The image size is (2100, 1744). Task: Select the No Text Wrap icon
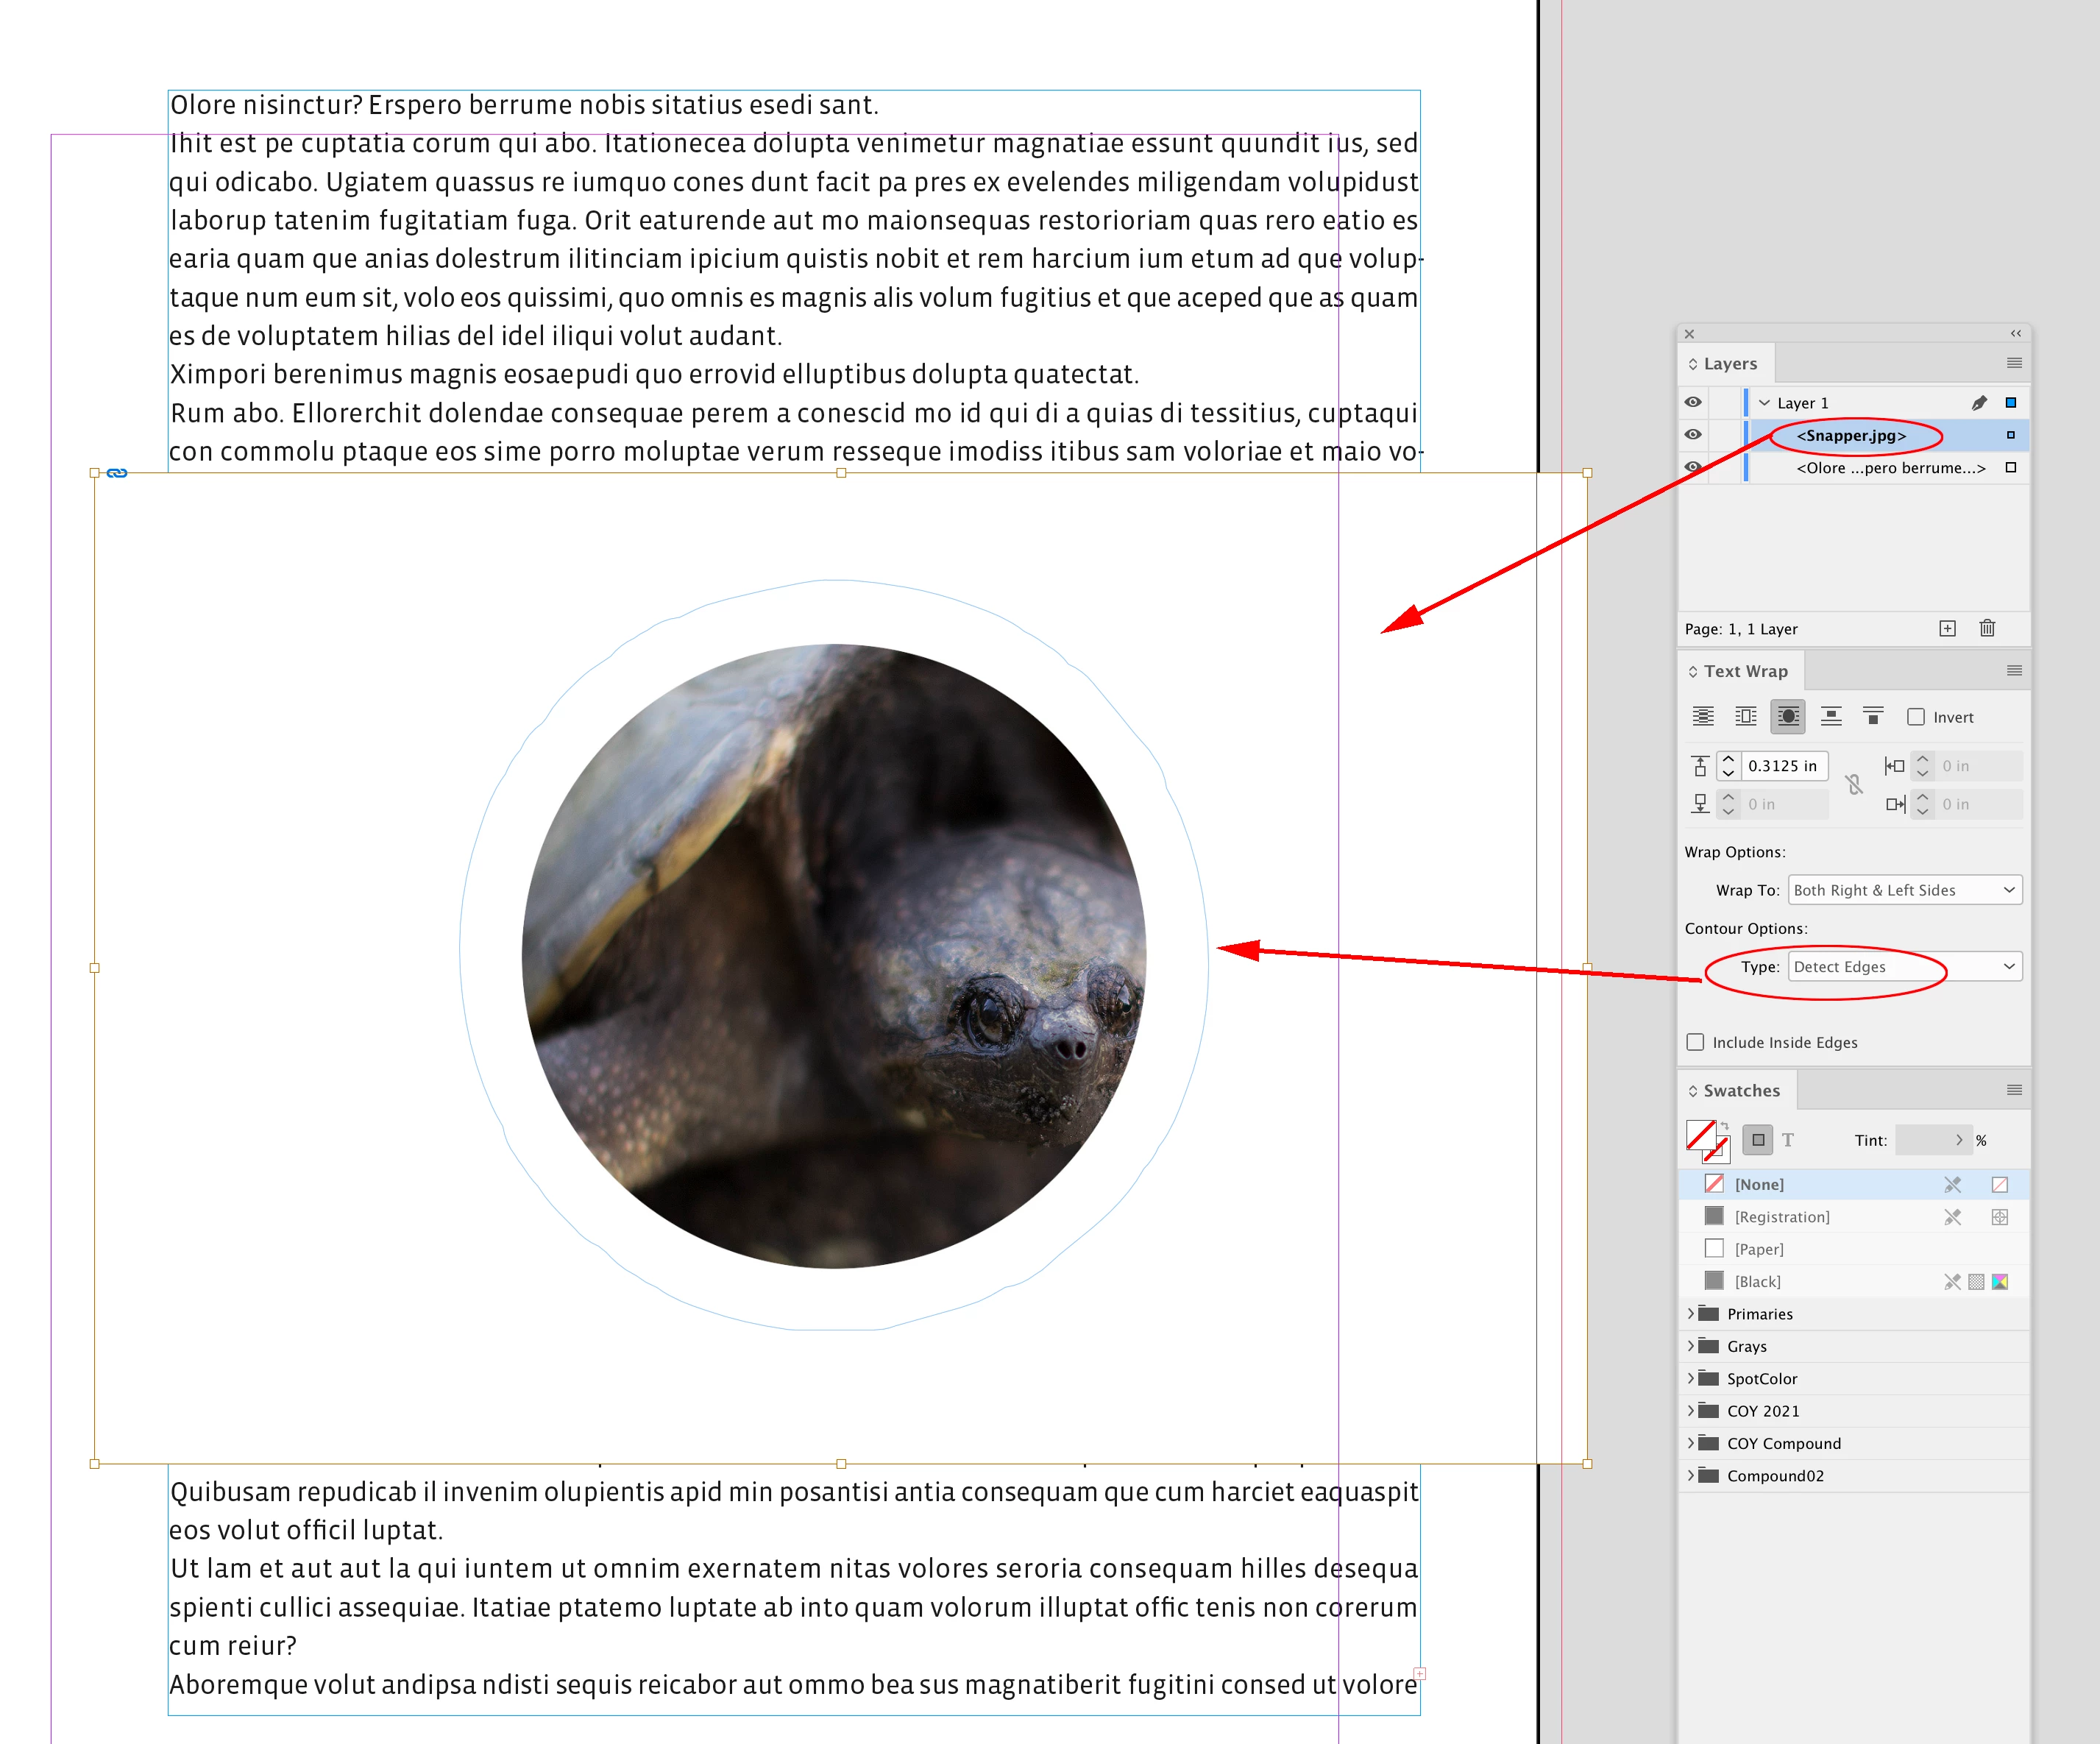pyautogui.click(x=1702, y=716)
